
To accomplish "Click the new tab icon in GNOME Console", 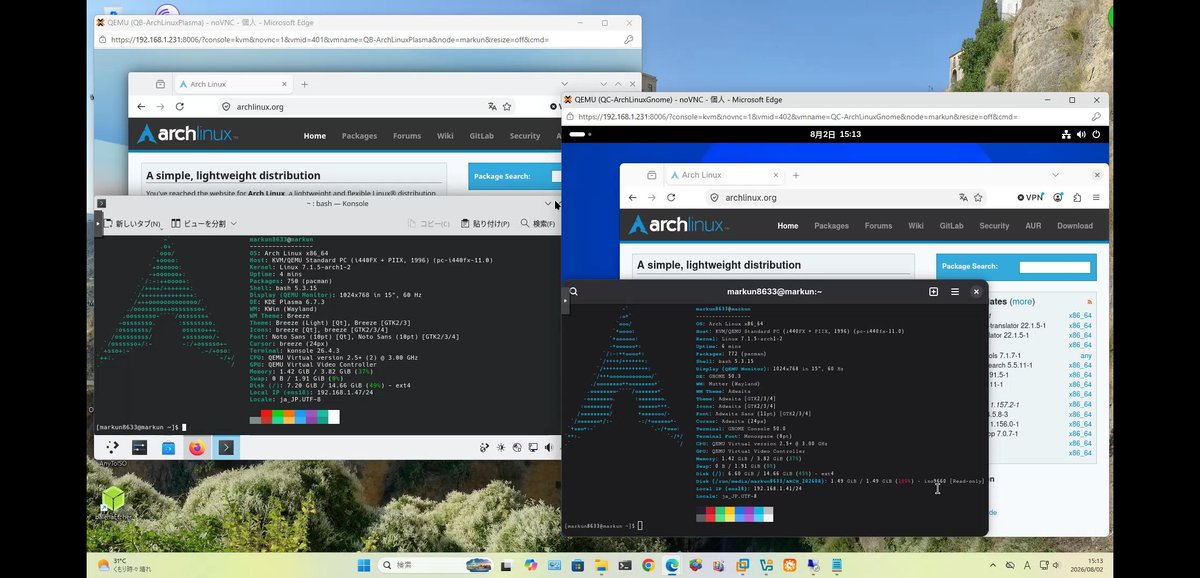I will pyautogui.click(x=933, y=292).
